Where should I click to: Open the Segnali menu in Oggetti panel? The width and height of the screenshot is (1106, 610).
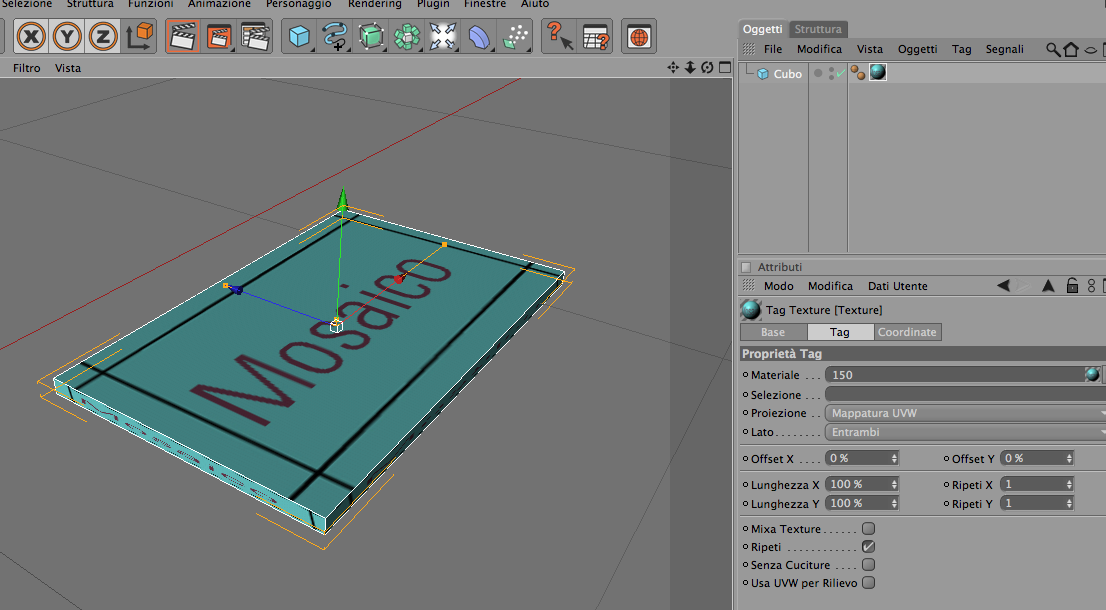click(x=1004, y=49)
